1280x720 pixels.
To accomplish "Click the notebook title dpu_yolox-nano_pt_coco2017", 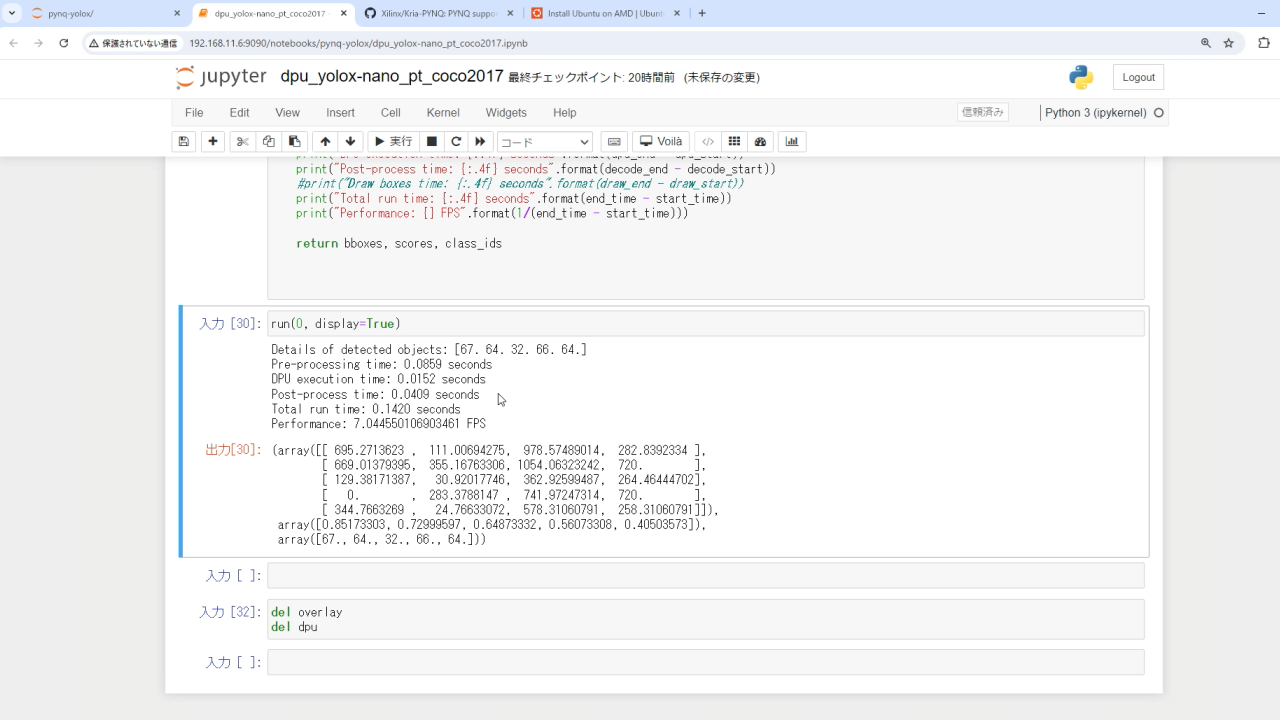I will (x=391, y=77).
